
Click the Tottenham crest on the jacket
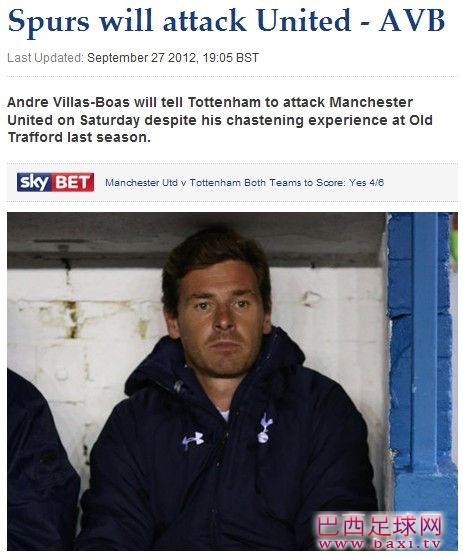[264, 428]
